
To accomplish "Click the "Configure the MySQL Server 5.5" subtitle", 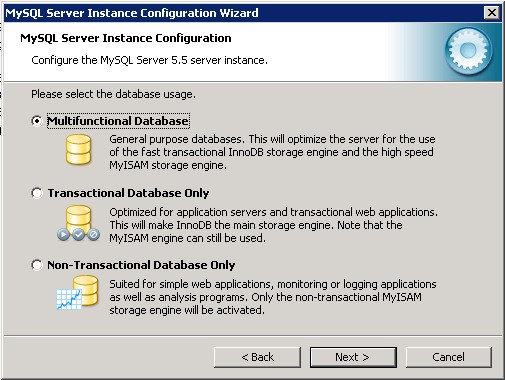I will (x=149, y=60).
